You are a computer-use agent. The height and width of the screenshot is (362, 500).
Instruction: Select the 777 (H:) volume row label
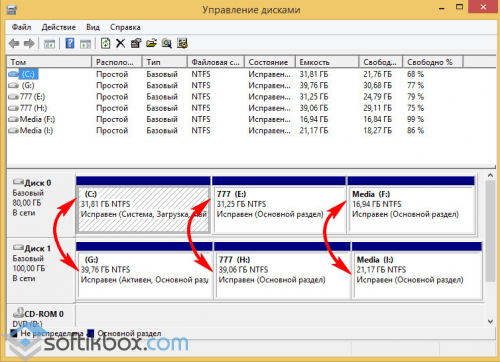click(x=33, y=108)
